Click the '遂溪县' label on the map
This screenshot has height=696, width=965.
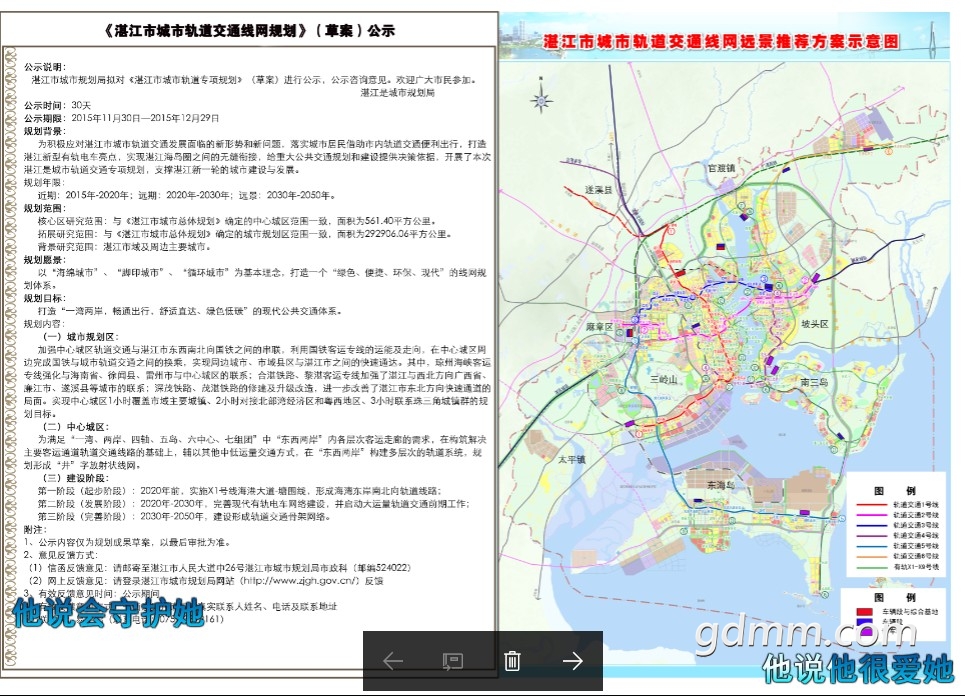tap(598, 190)
